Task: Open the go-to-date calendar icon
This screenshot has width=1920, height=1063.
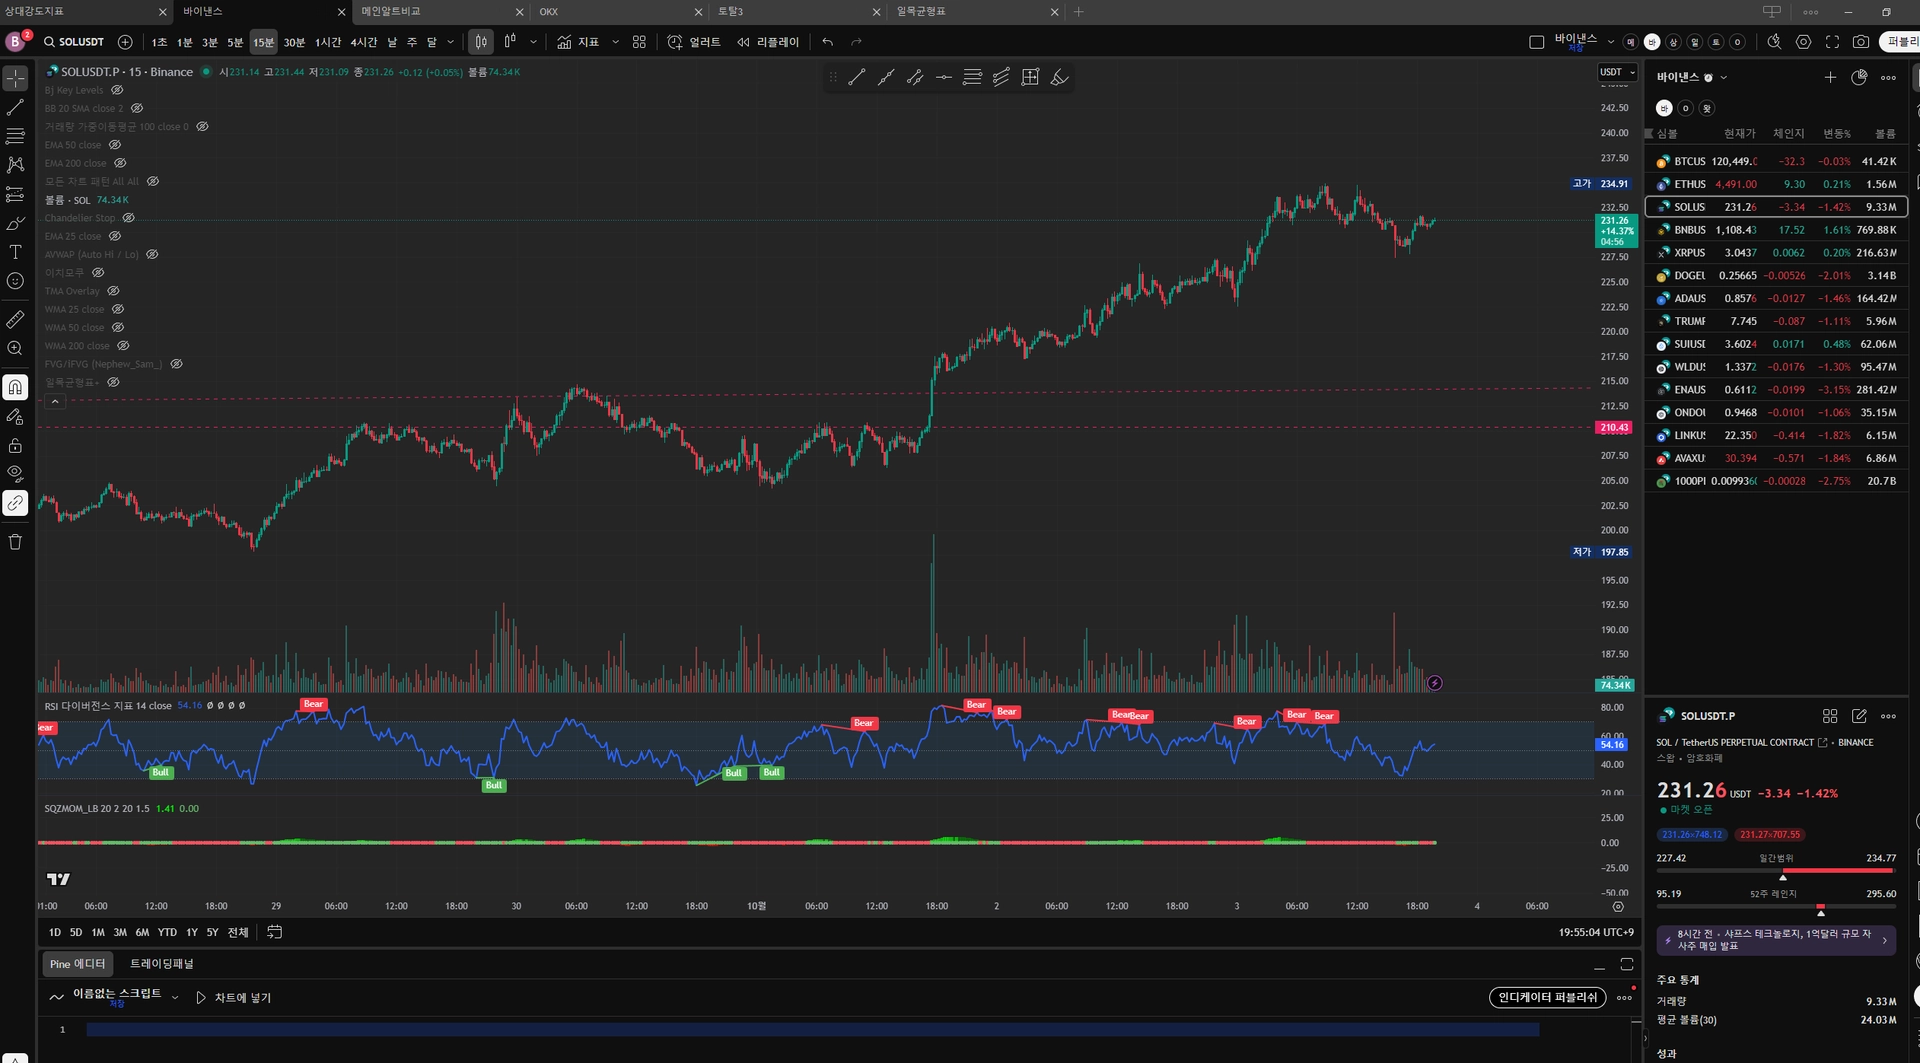Action: point(275,932)
